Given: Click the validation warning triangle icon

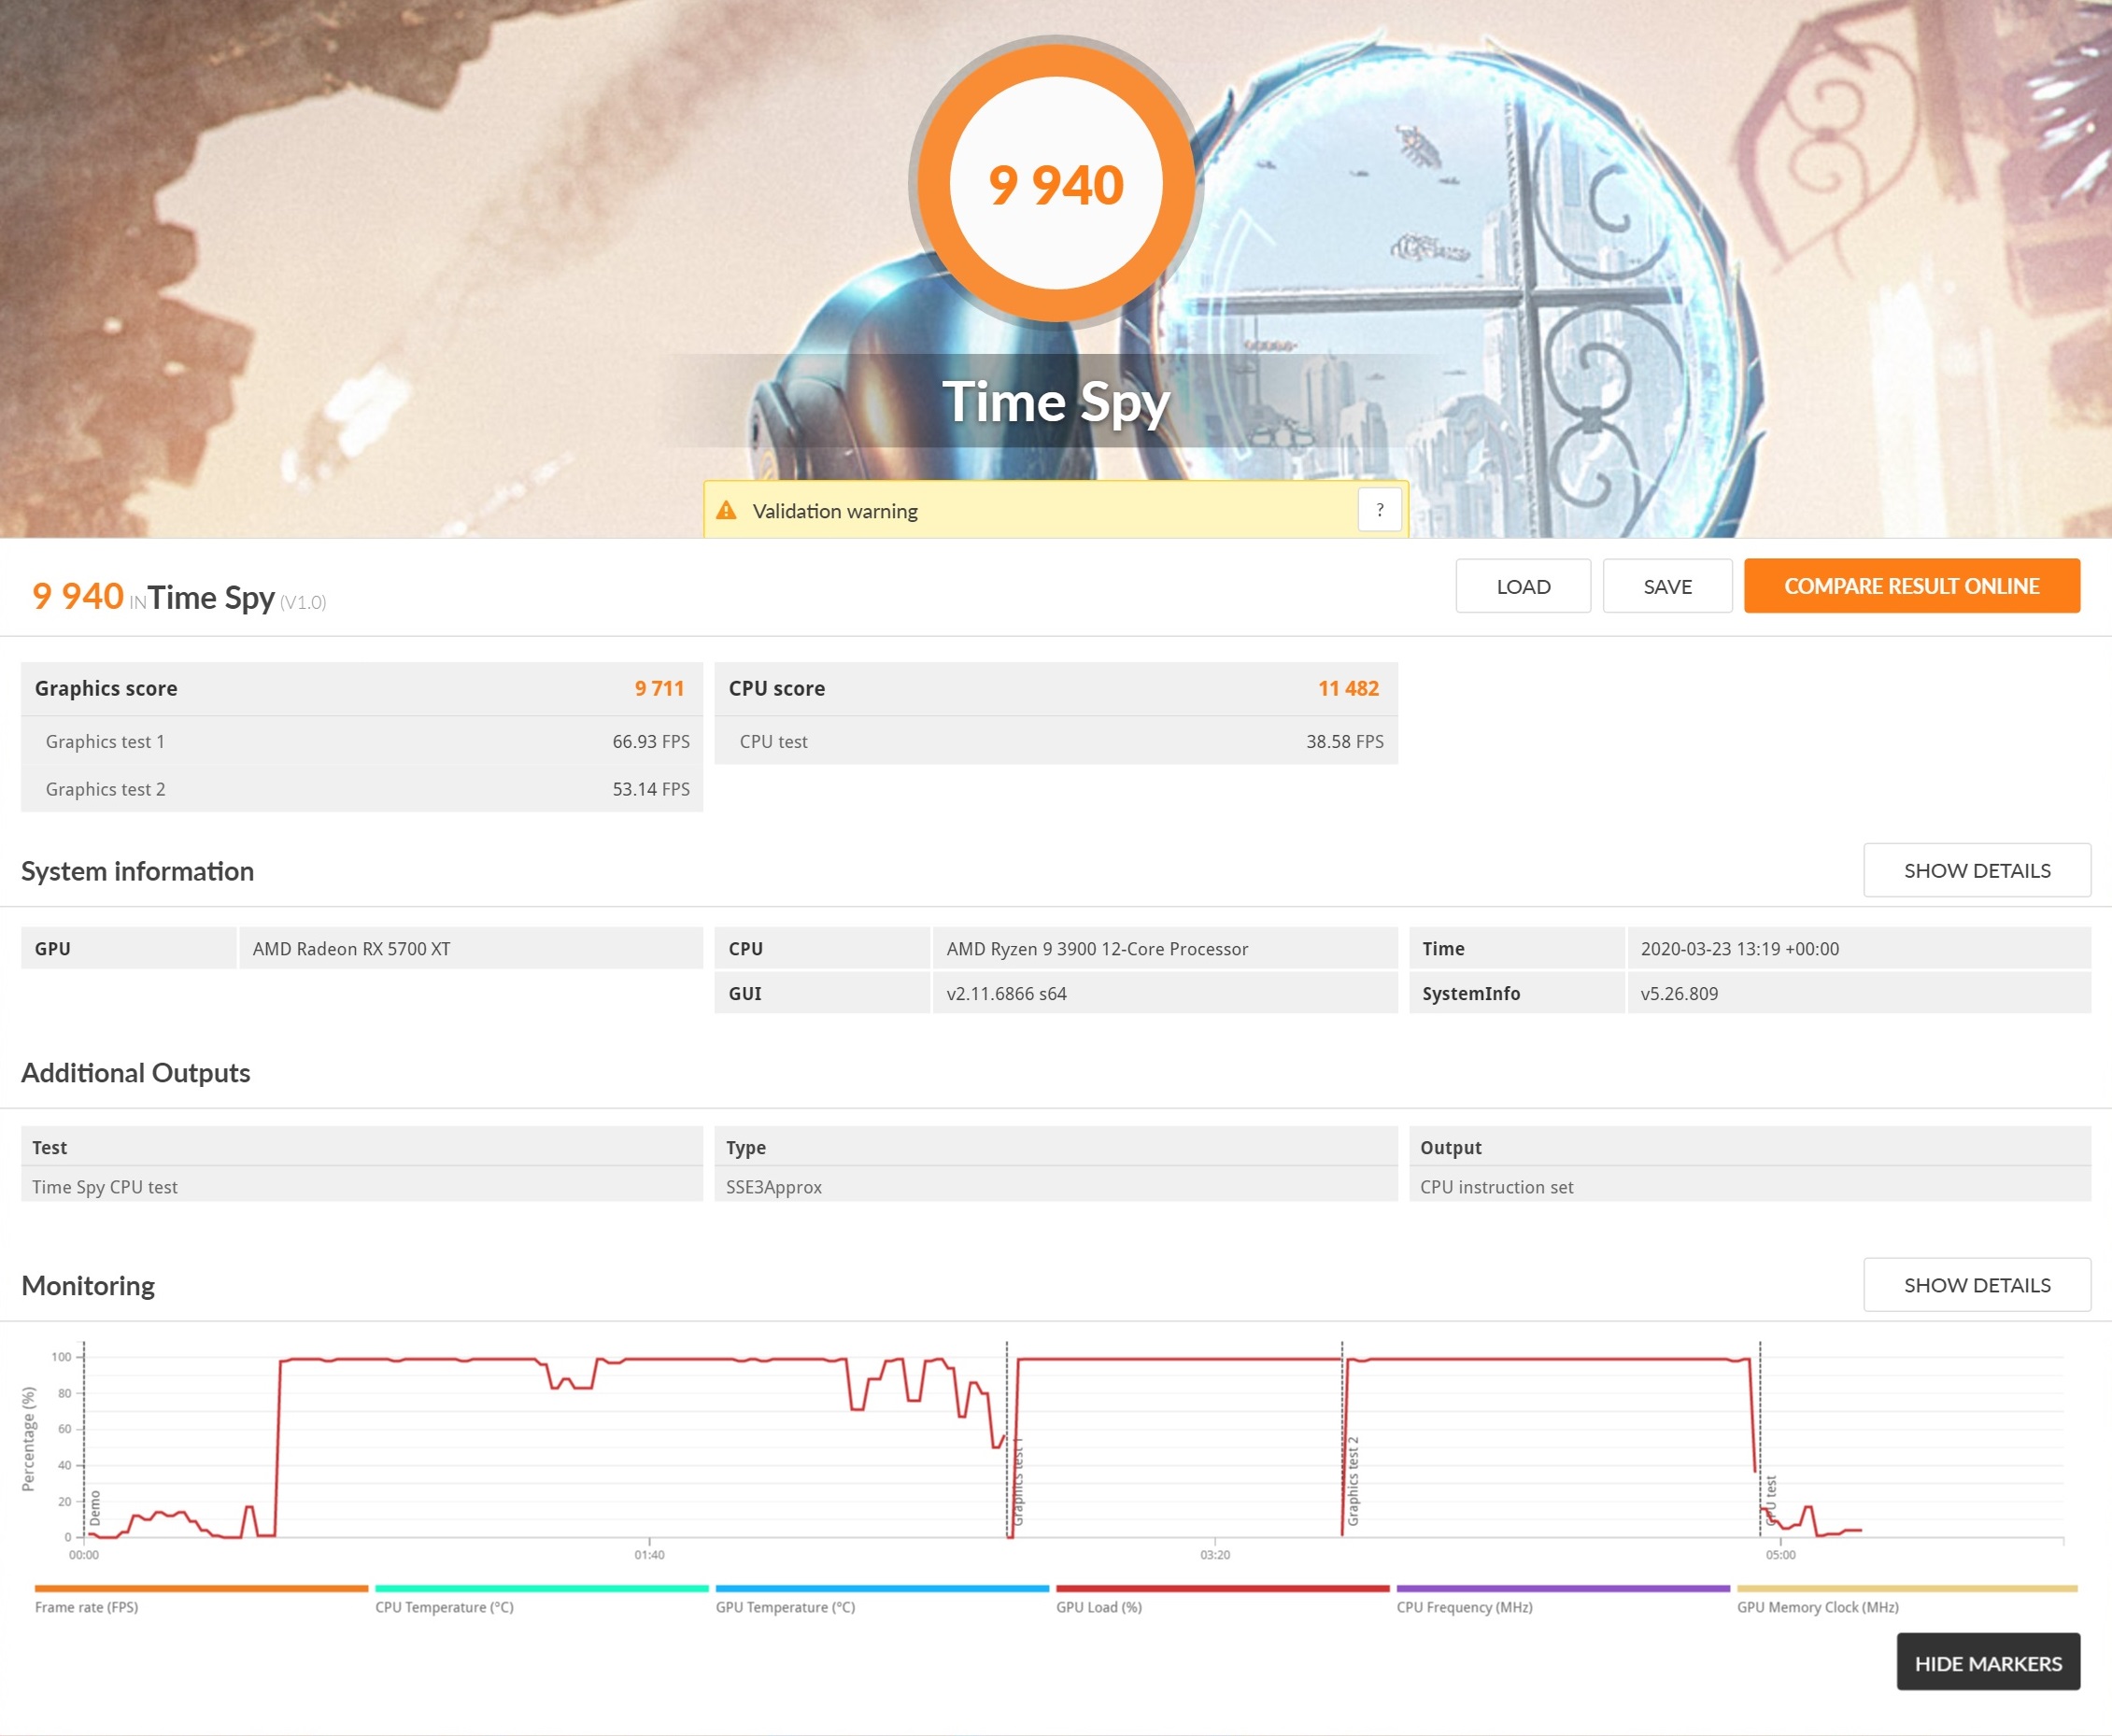Looking at the screenshot, I should pyautogui.click(x=727, y=511).
